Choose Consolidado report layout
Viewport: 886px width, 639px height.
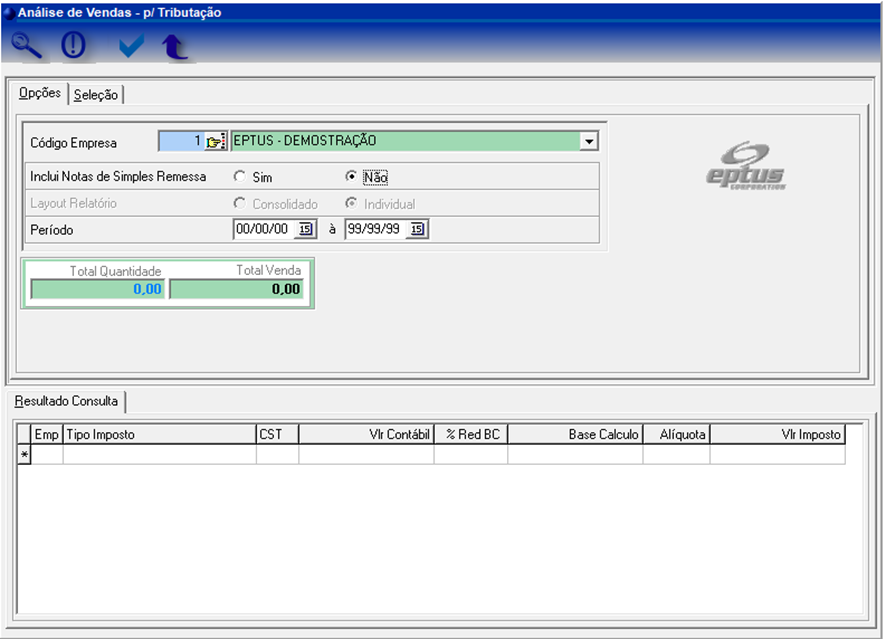click(x=239, y=204)
